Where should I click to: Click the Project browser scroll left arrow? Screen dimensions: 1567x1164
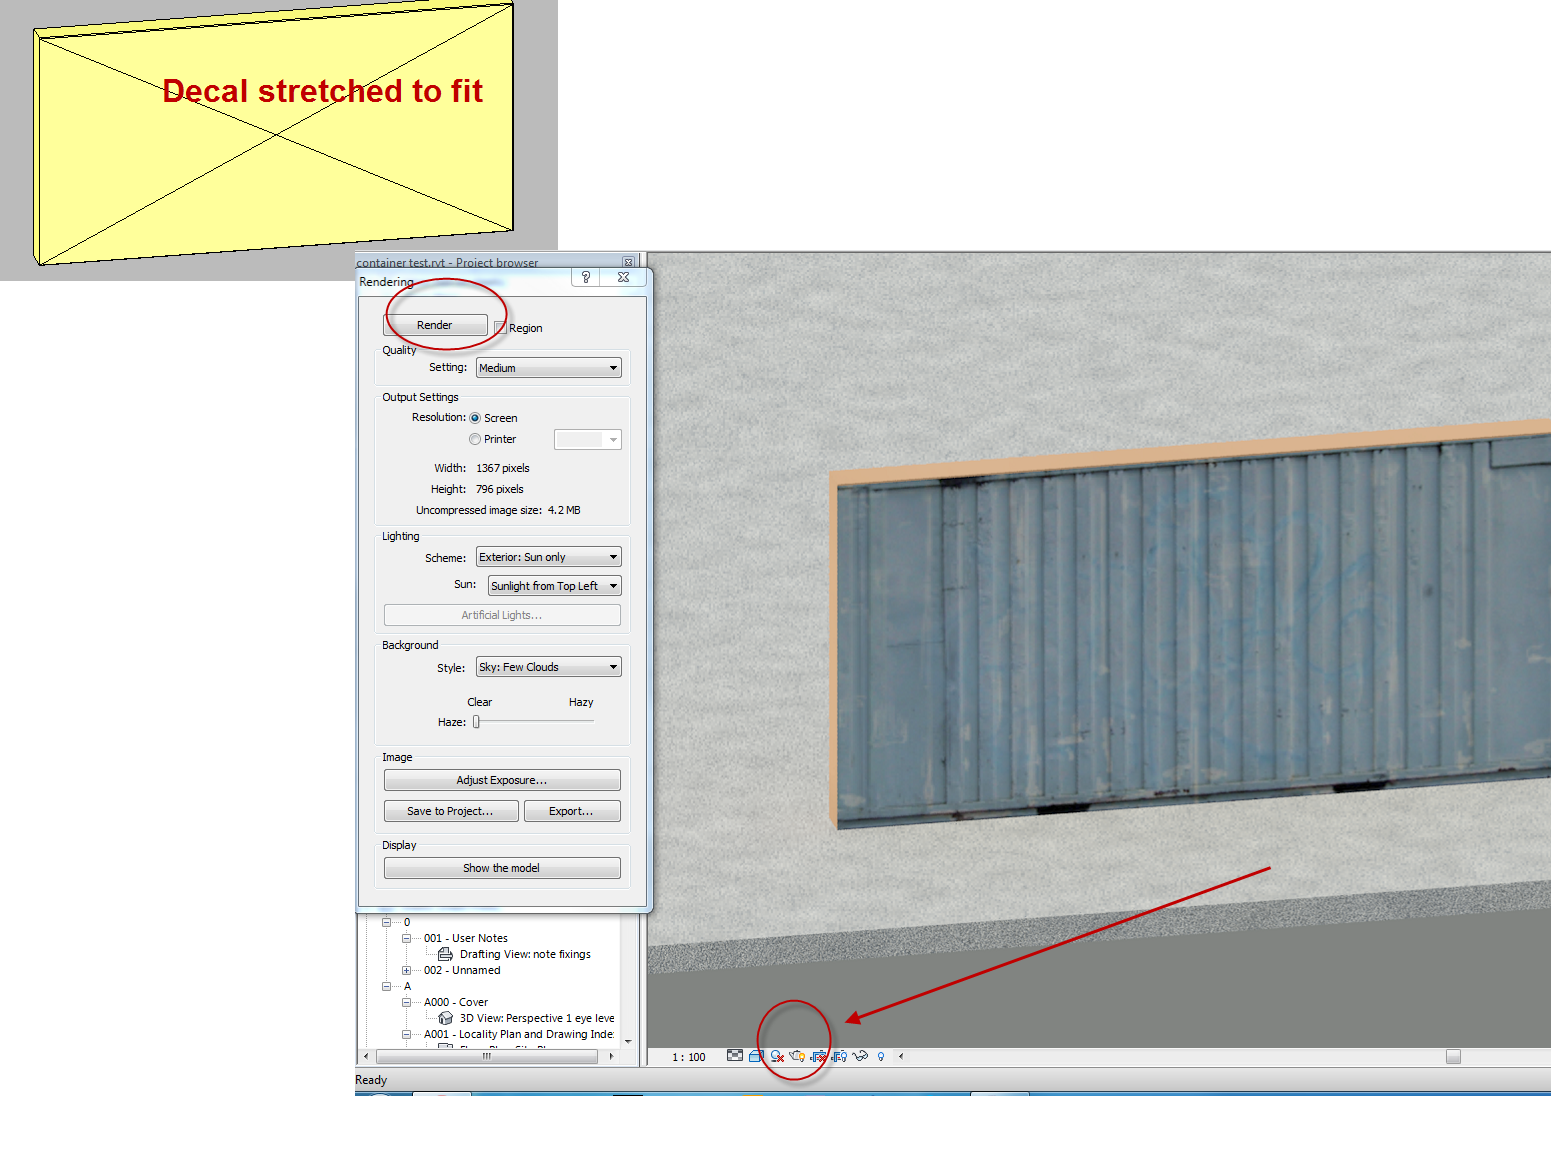pyautogui.click(x=366, y=1056)
